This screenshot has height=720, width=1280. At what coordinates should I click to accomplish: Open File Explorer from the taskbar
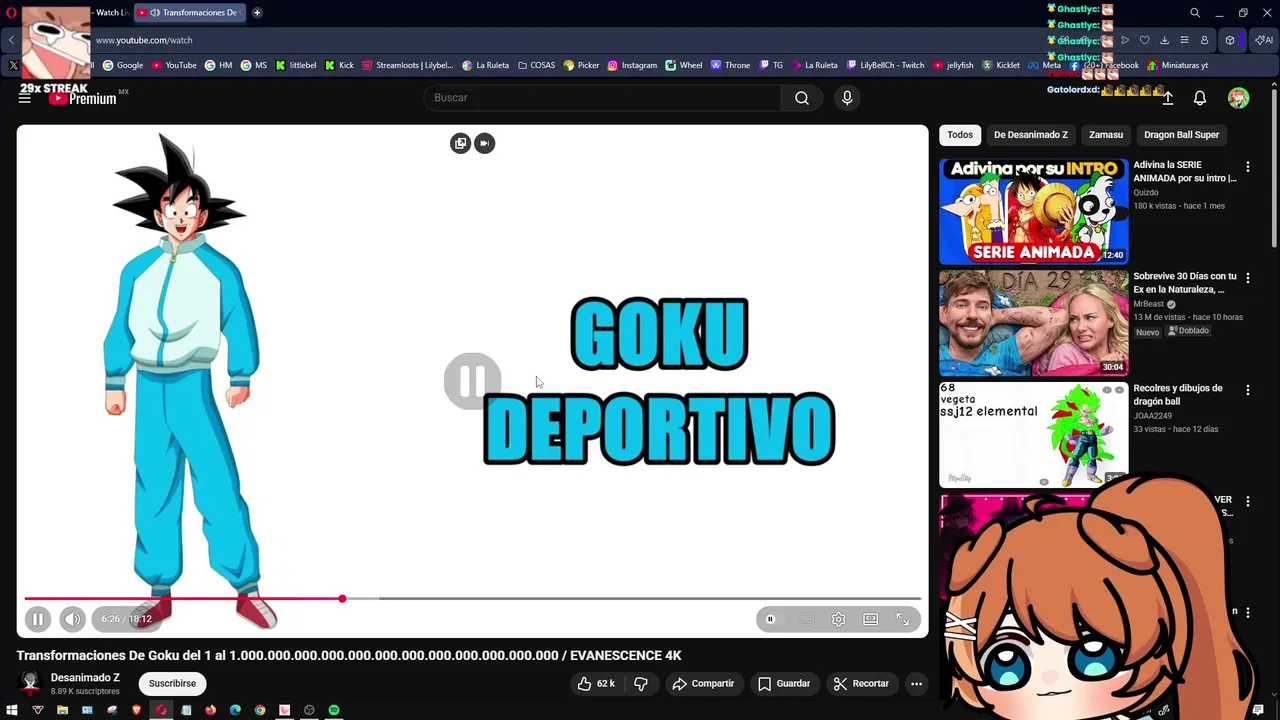[x=62, y=710]
